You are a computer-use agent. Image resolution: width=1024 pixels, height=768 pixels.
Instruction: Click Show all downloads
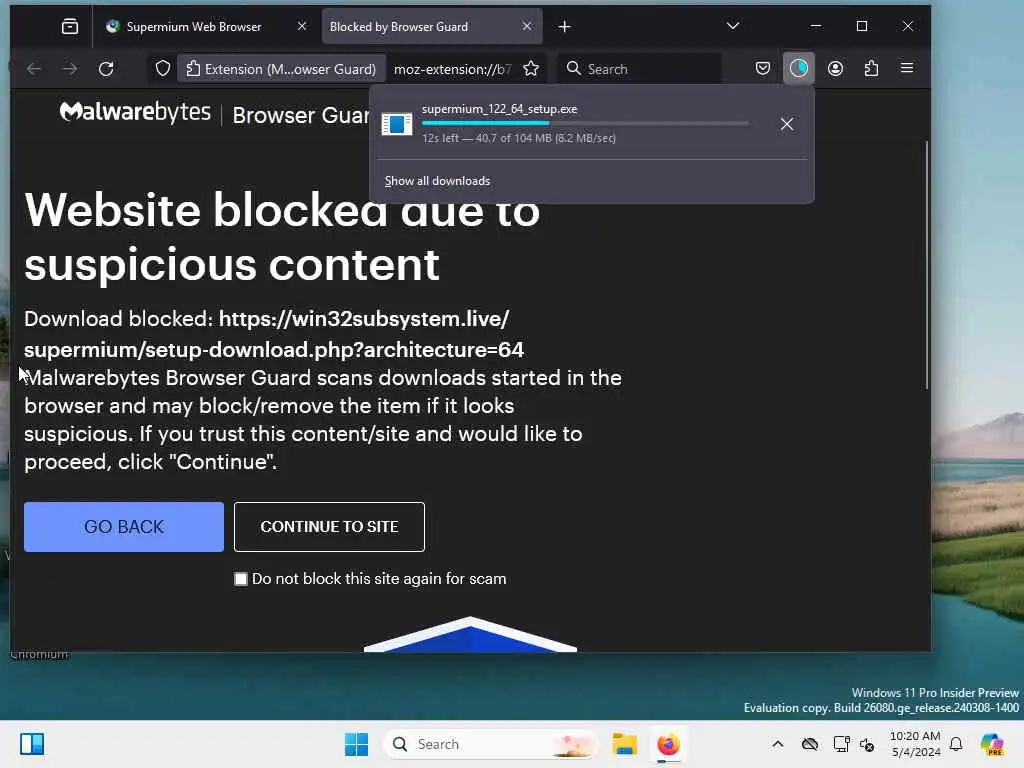[437, 181]
